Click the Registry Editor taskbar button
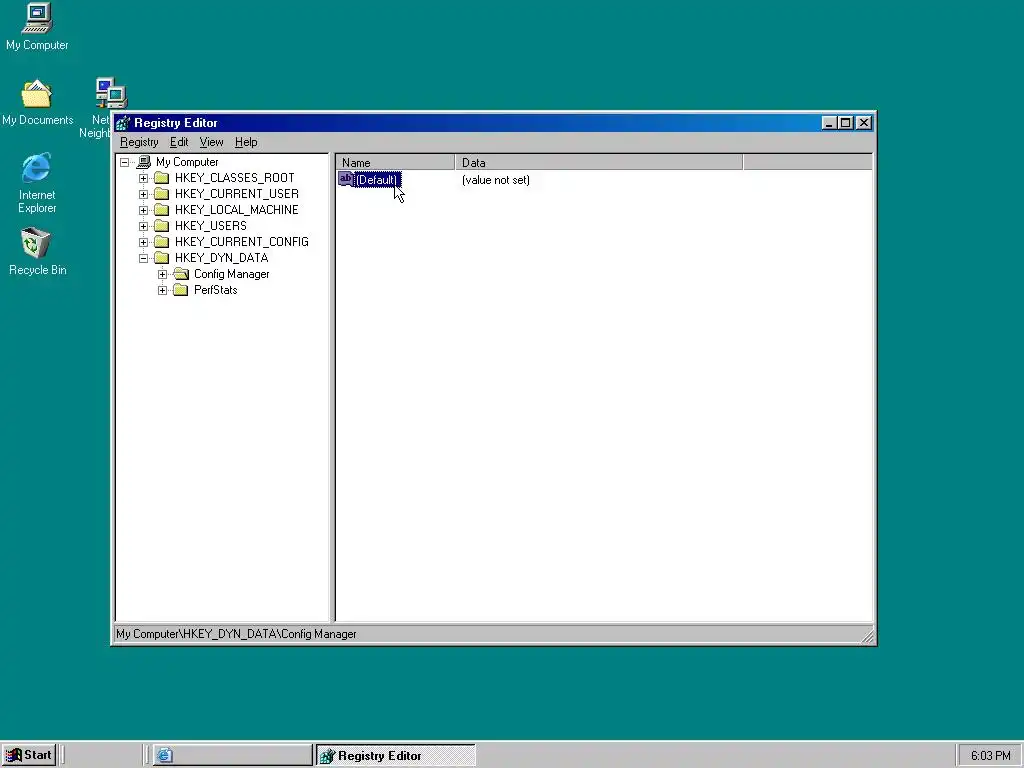The width and height of the screenshot is (1024, 768). (396, 756)
